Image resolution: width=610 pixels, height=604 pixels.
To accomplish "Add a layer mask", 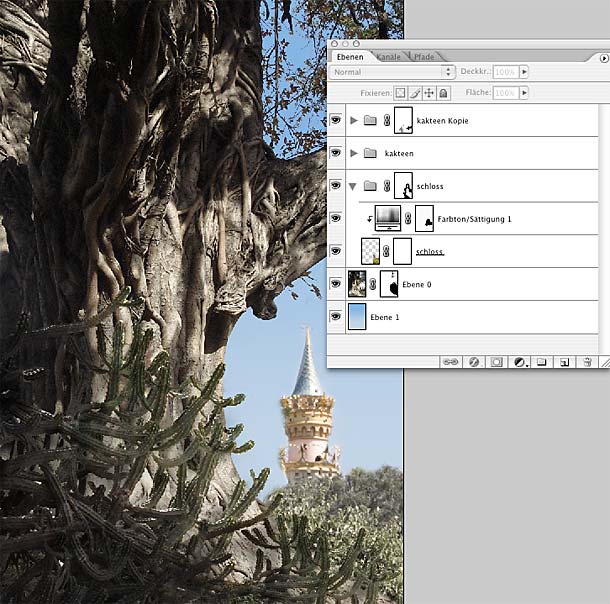I will pyautogui.click(x=496, y=362).
